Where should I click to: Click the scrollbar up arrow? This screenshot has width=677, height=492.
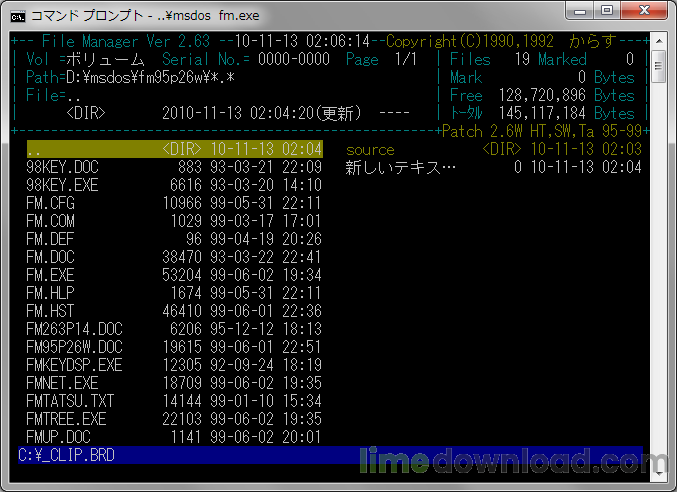click(659, 41)
